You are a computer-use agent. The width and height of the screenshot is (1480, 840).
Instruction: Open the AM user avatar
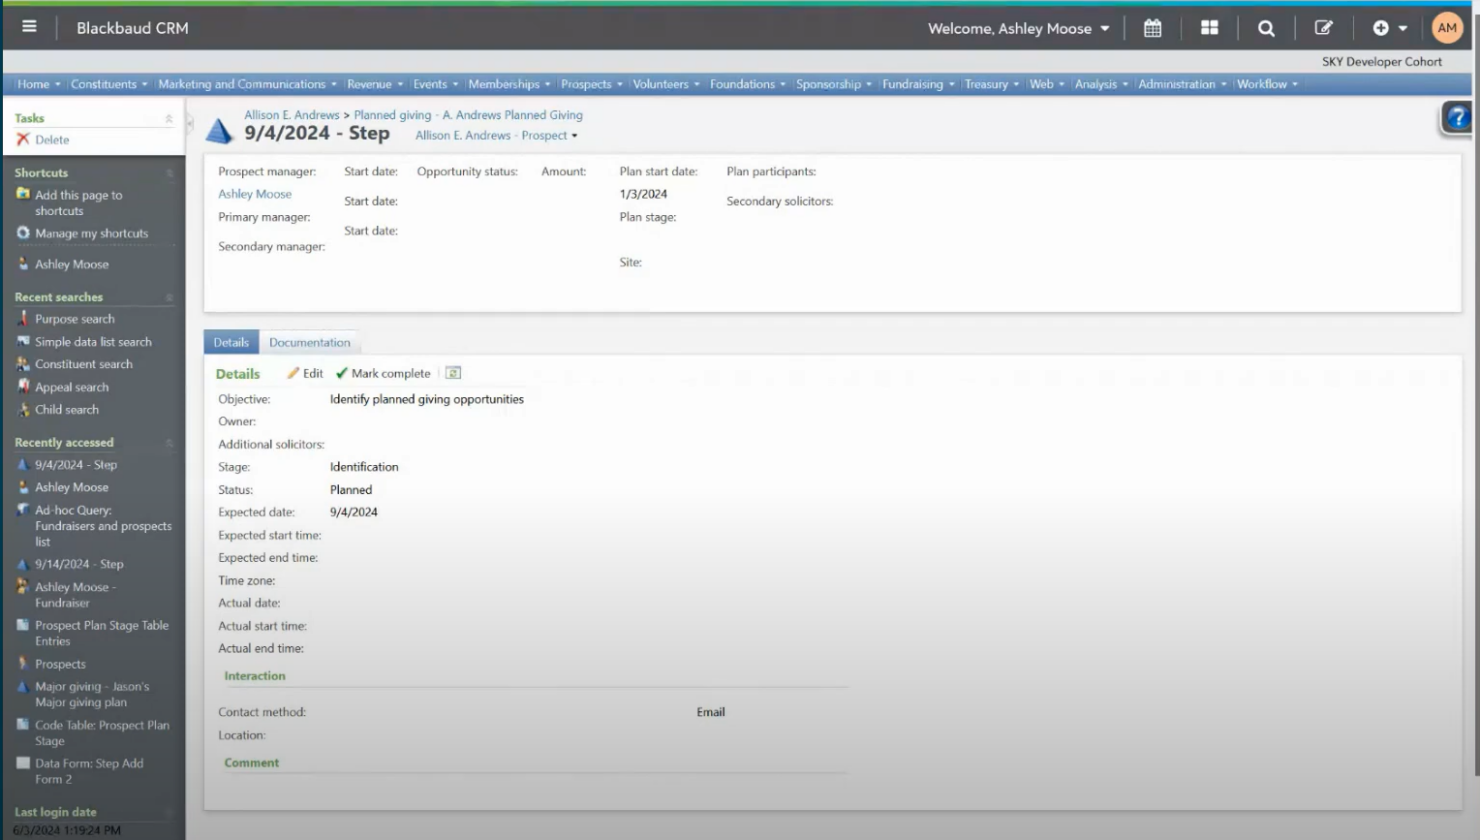coord(1446,28)
